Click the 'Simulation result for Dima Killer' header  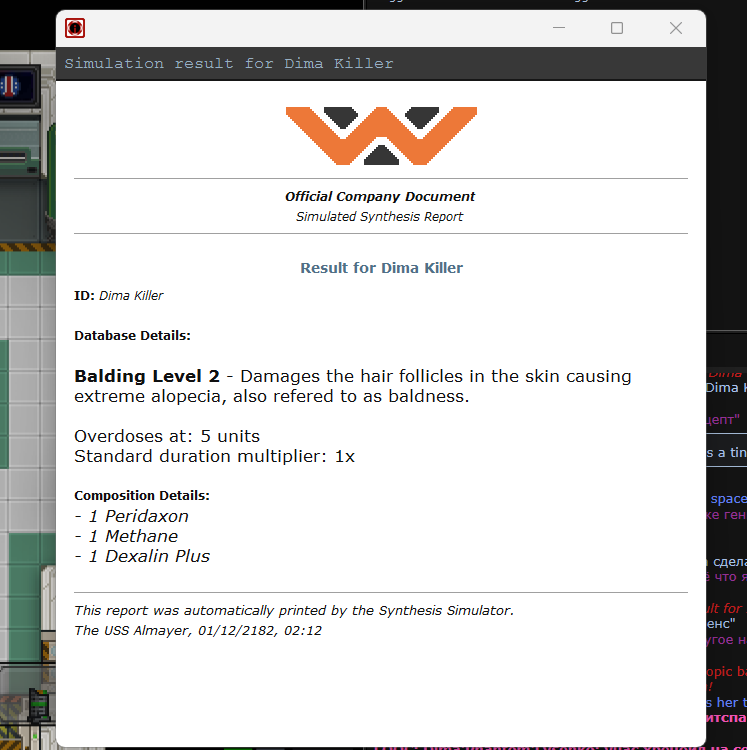pos(229,63)
